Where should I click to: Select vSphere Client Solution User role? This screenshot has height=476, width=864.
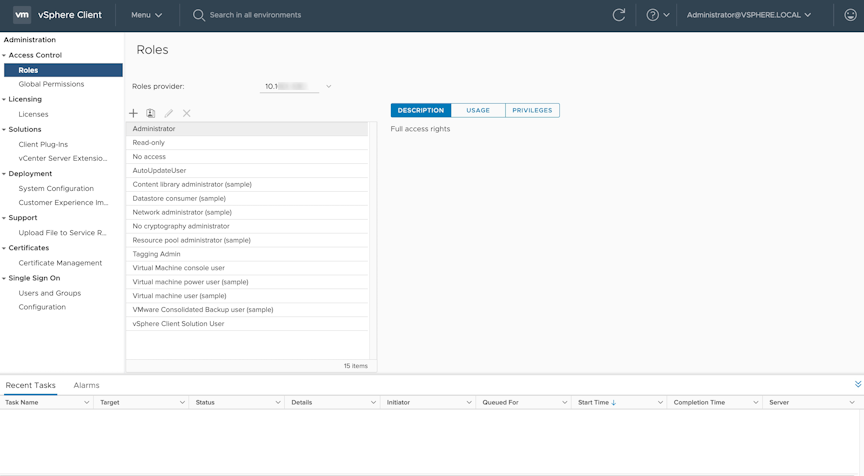pyautogui.click(x=247, y=323)
